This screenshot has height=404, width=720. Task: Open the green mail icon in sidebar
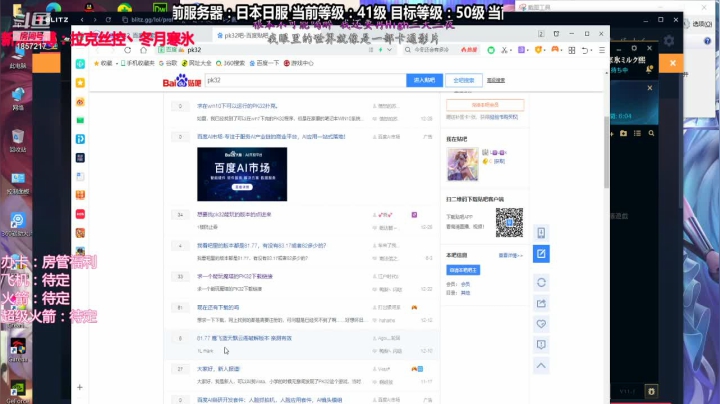coord(80,120)
